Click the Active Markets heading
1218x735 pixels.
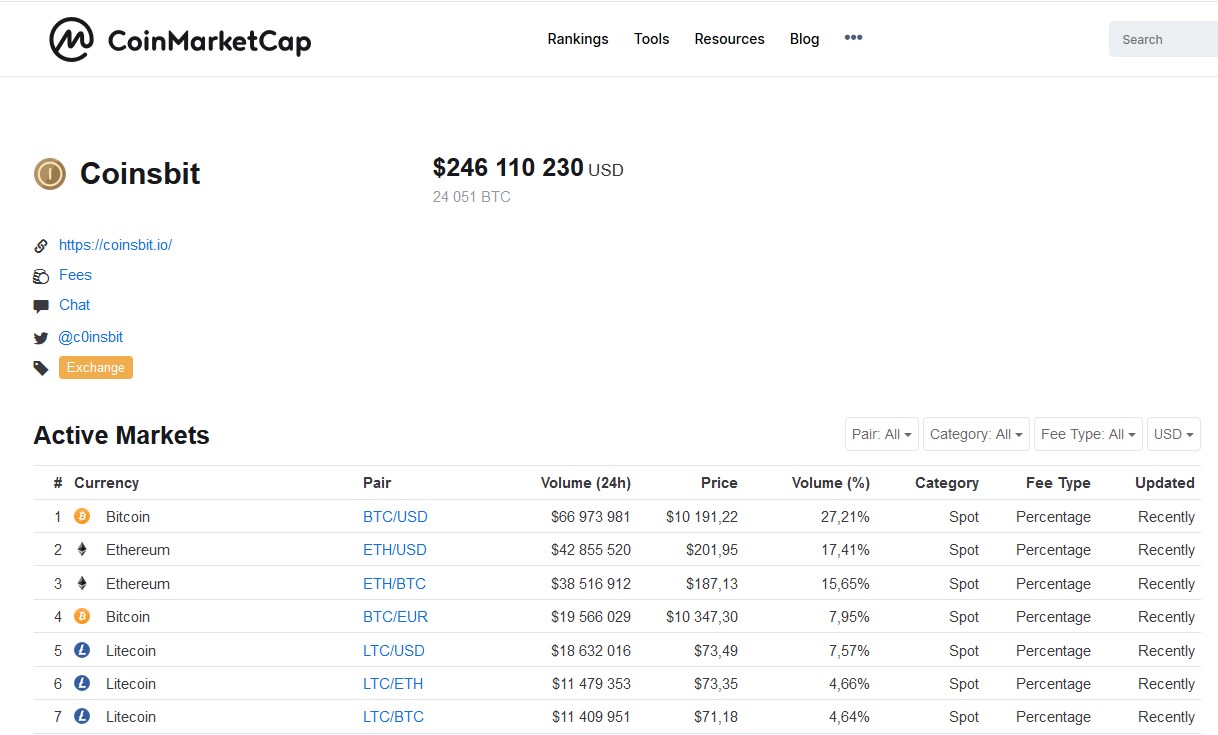pos(122,436)
